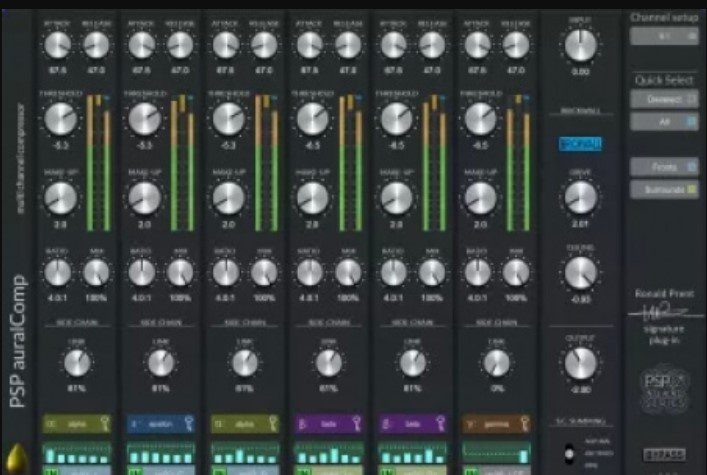Click the Threshold knob on channel 3
This screenshot has height=475, width=707.
coord(228,119)
